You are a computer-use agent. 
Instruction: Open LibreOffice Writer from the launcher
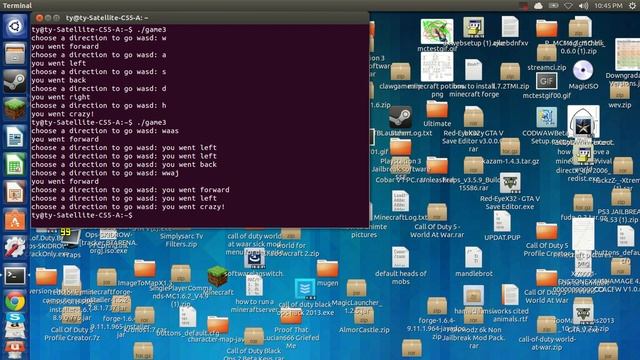tap(15, 137)
